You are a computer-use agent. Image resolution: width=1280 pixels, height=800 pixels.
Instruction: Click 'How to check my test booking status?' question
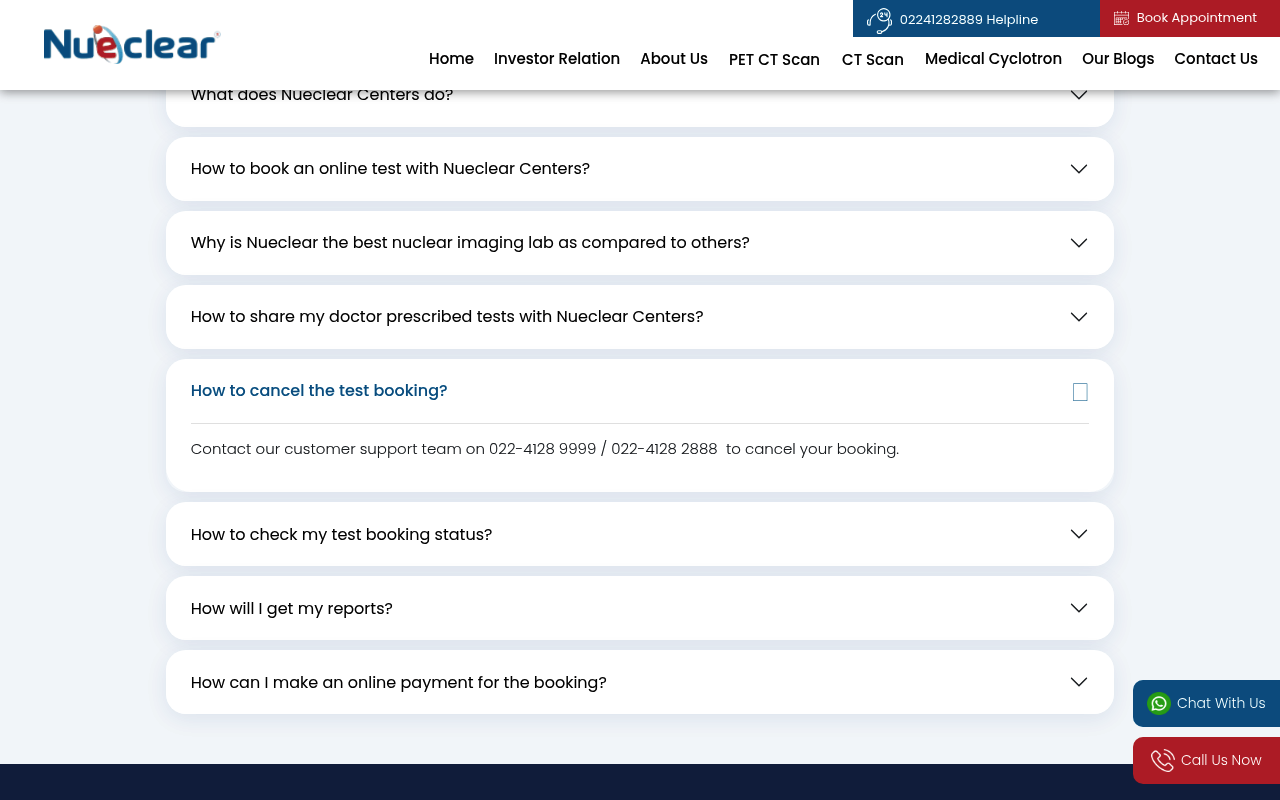[x=341, y=535]
